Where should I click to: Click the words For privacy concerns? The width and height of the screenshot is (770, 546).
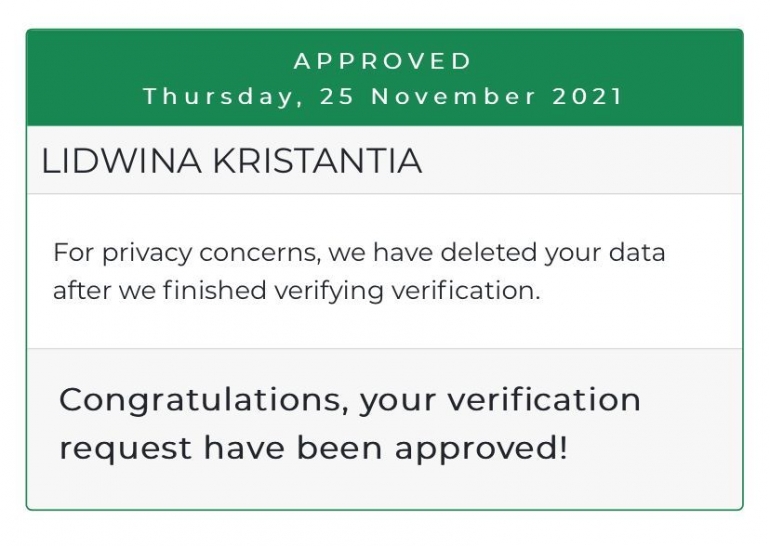pyautogui.click(x=187, y=253)
